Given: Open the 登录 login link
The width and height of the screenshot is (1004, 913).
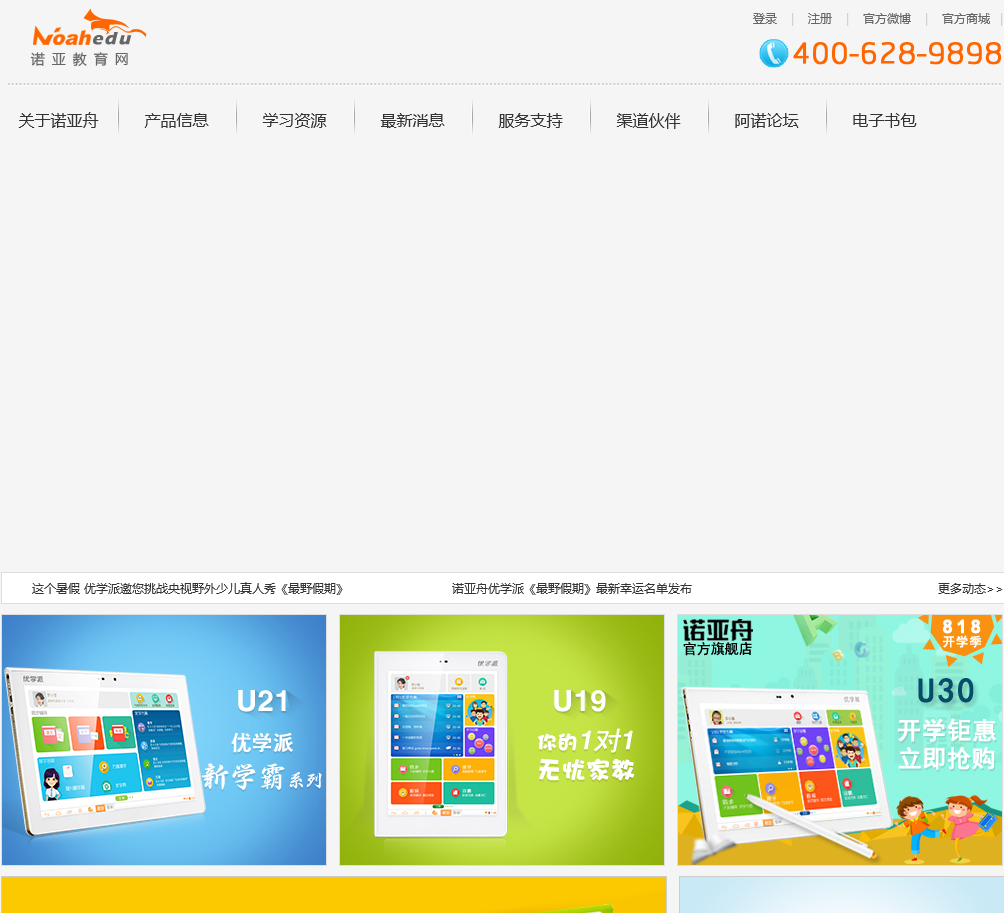Looking at the screenshot, I should (765, 19).
